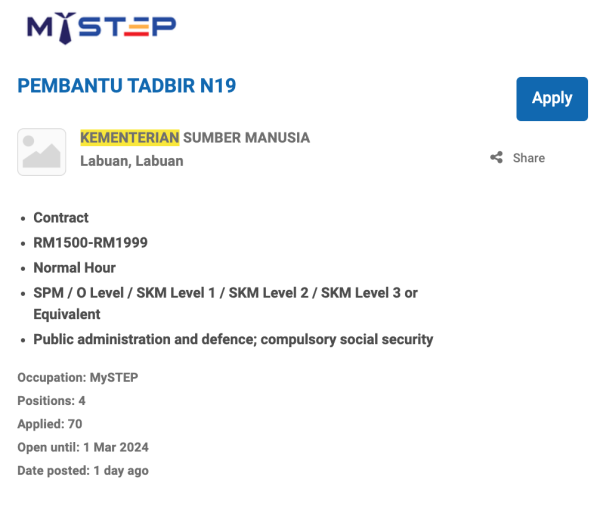Click the MySTEP logo
600x513 pixels.
pyautogui.click(x=101, y=28)
